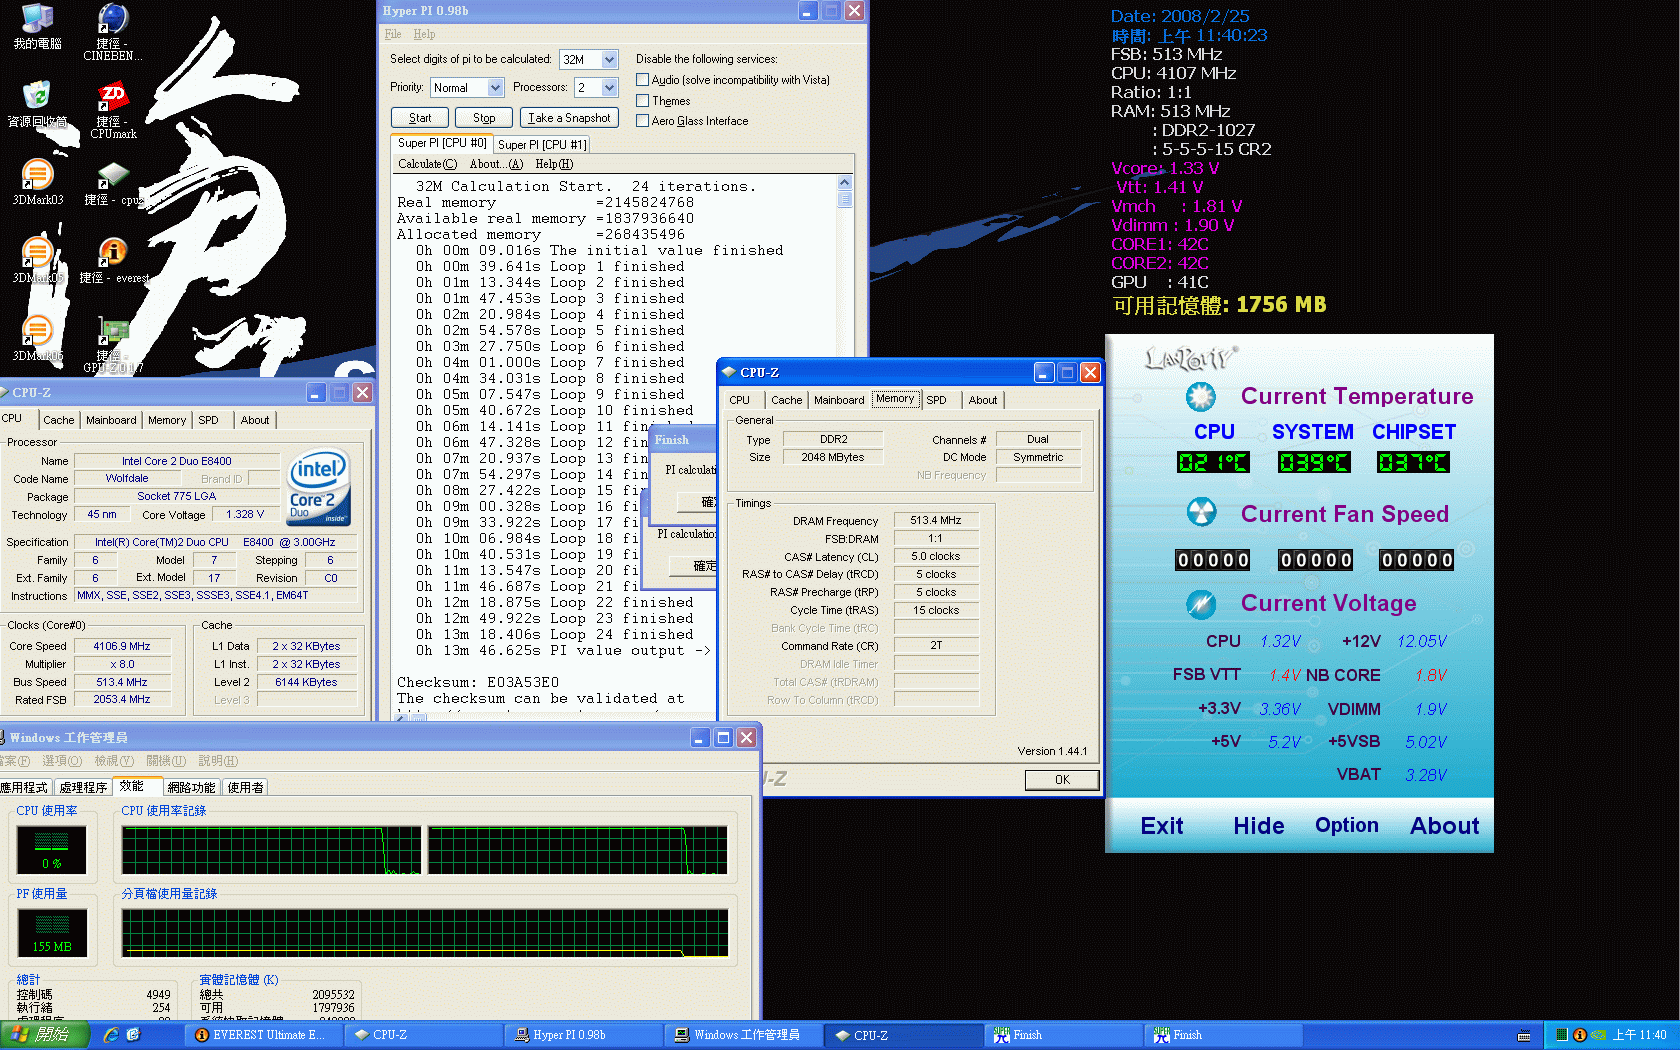Open the GPU-Z shortcut icon
1680x1050 pixels.
[113, 343]
